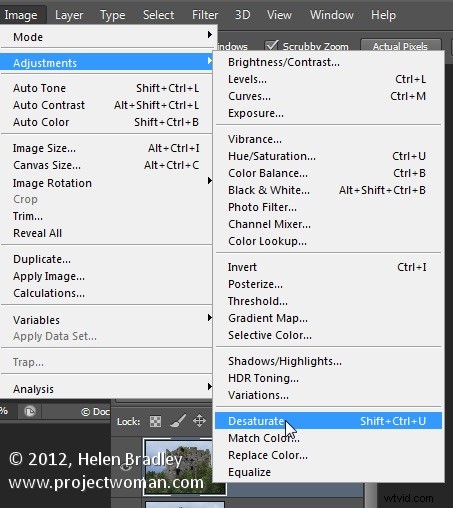Image resolution: width=453 pixels, height=508 pixels.
Task: Lock position move icon
Action: [x=199, y=421]
